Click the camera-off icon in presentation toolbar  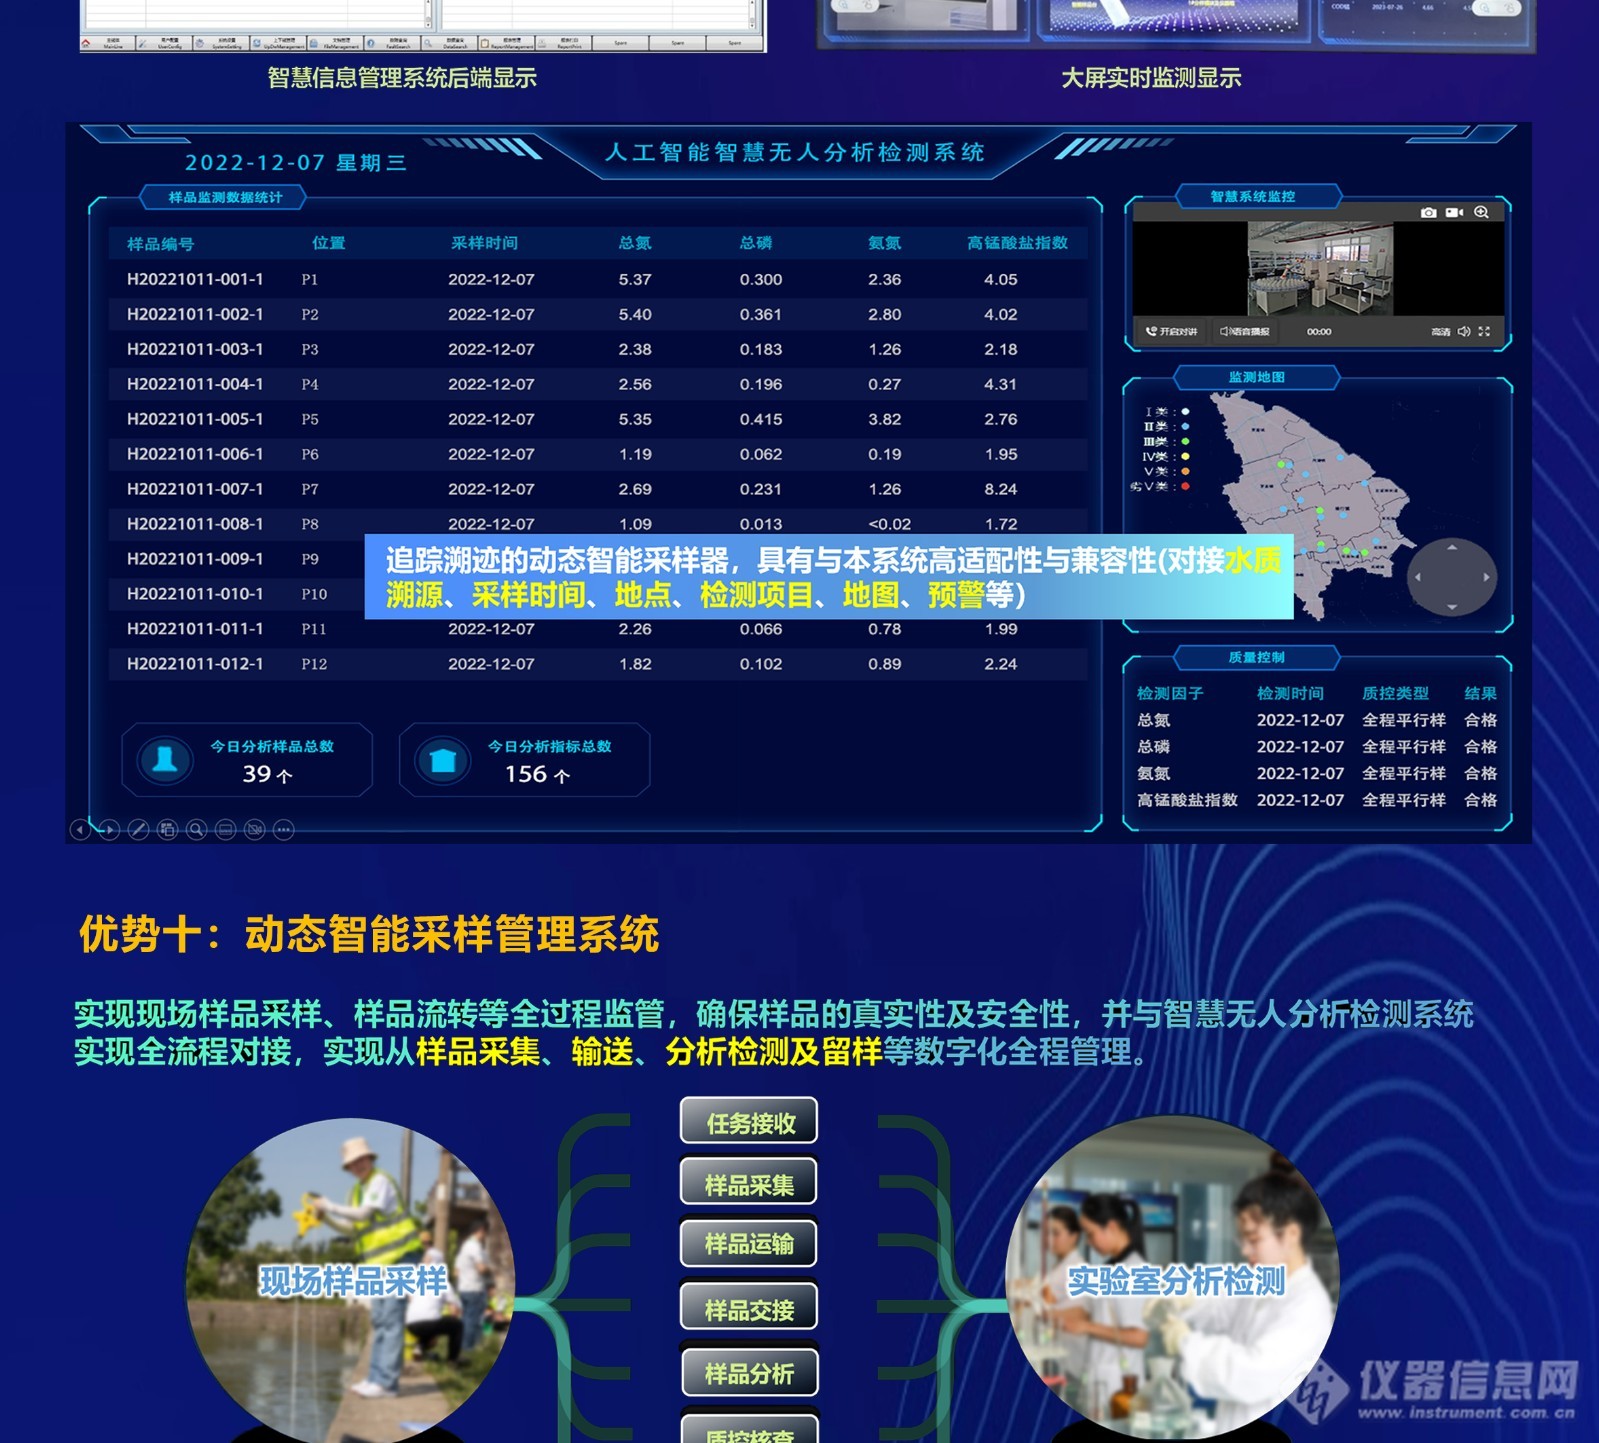click(255, 829)
